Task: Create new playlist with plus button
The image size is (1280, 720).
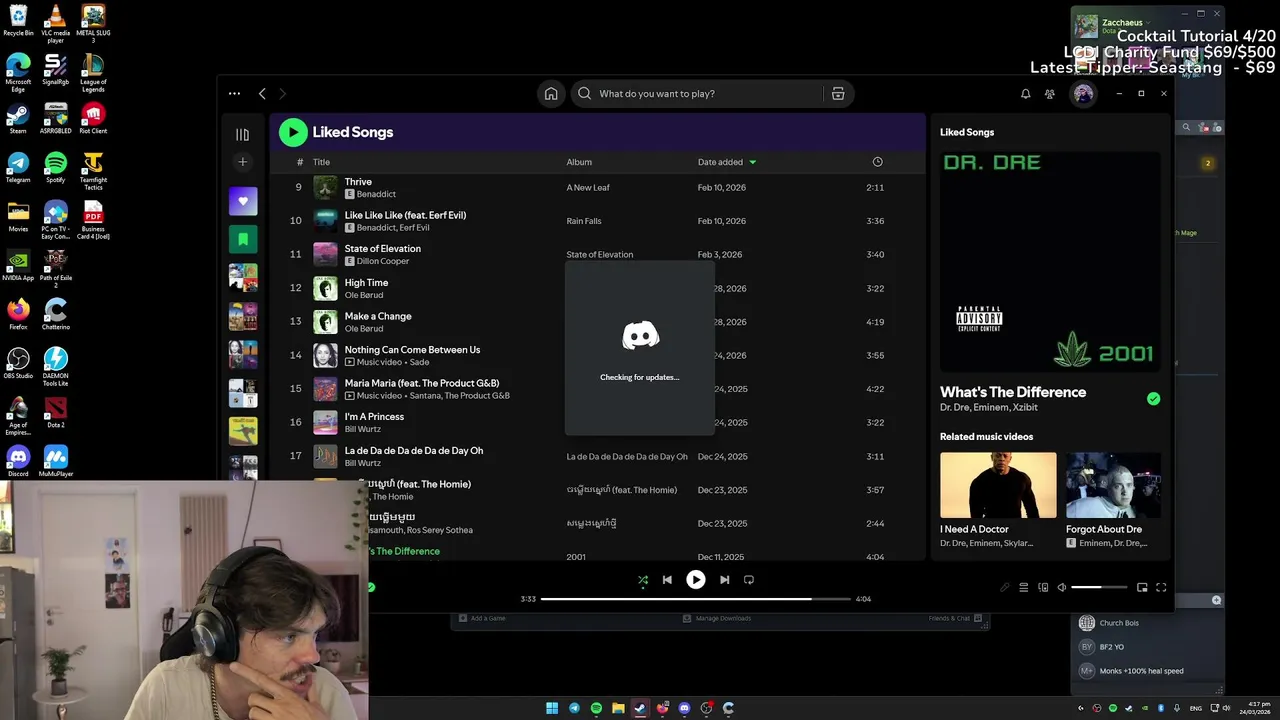Action: [242, 162]
